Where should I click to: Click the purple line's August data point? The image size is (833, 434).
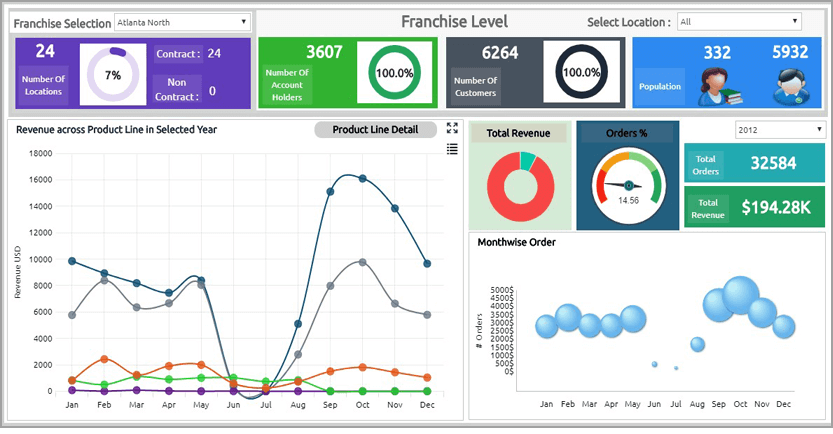coord(298,392)
